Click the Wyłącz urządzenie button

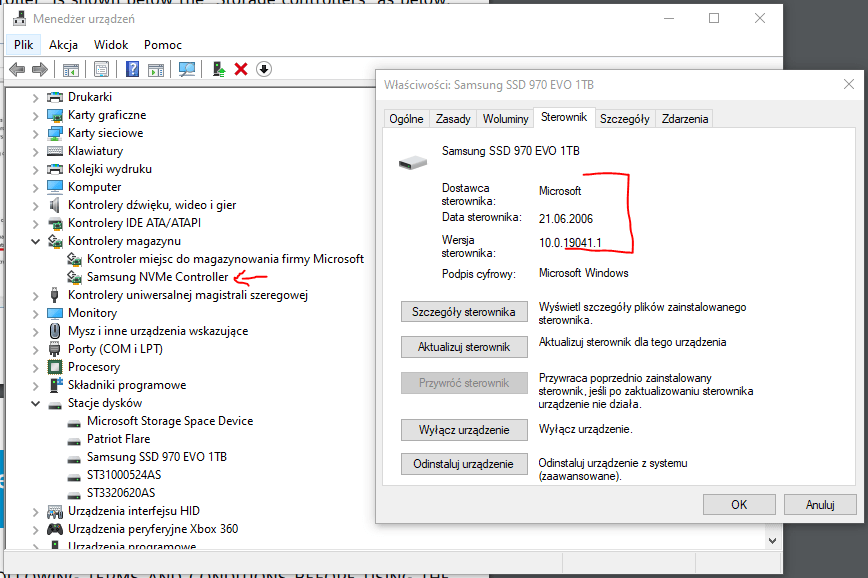464,430
